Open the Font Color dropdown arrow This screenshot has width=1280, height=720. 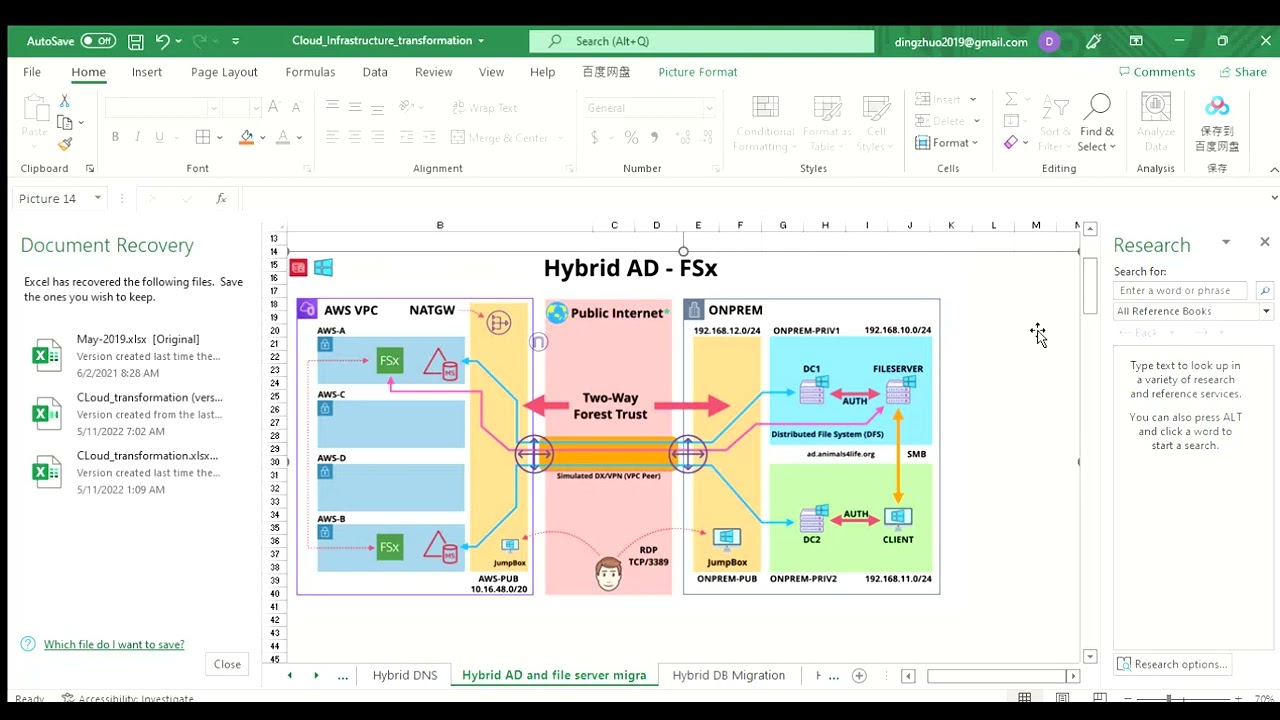pos(299,138)
